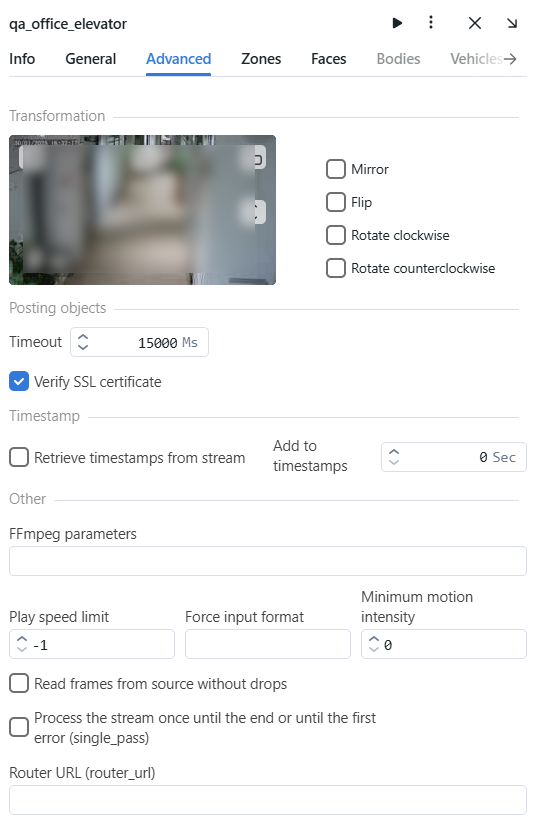This screenshot has height=832, width=542.
Task: Uncheck Verify SSL certificate
Action: [19, 382]
